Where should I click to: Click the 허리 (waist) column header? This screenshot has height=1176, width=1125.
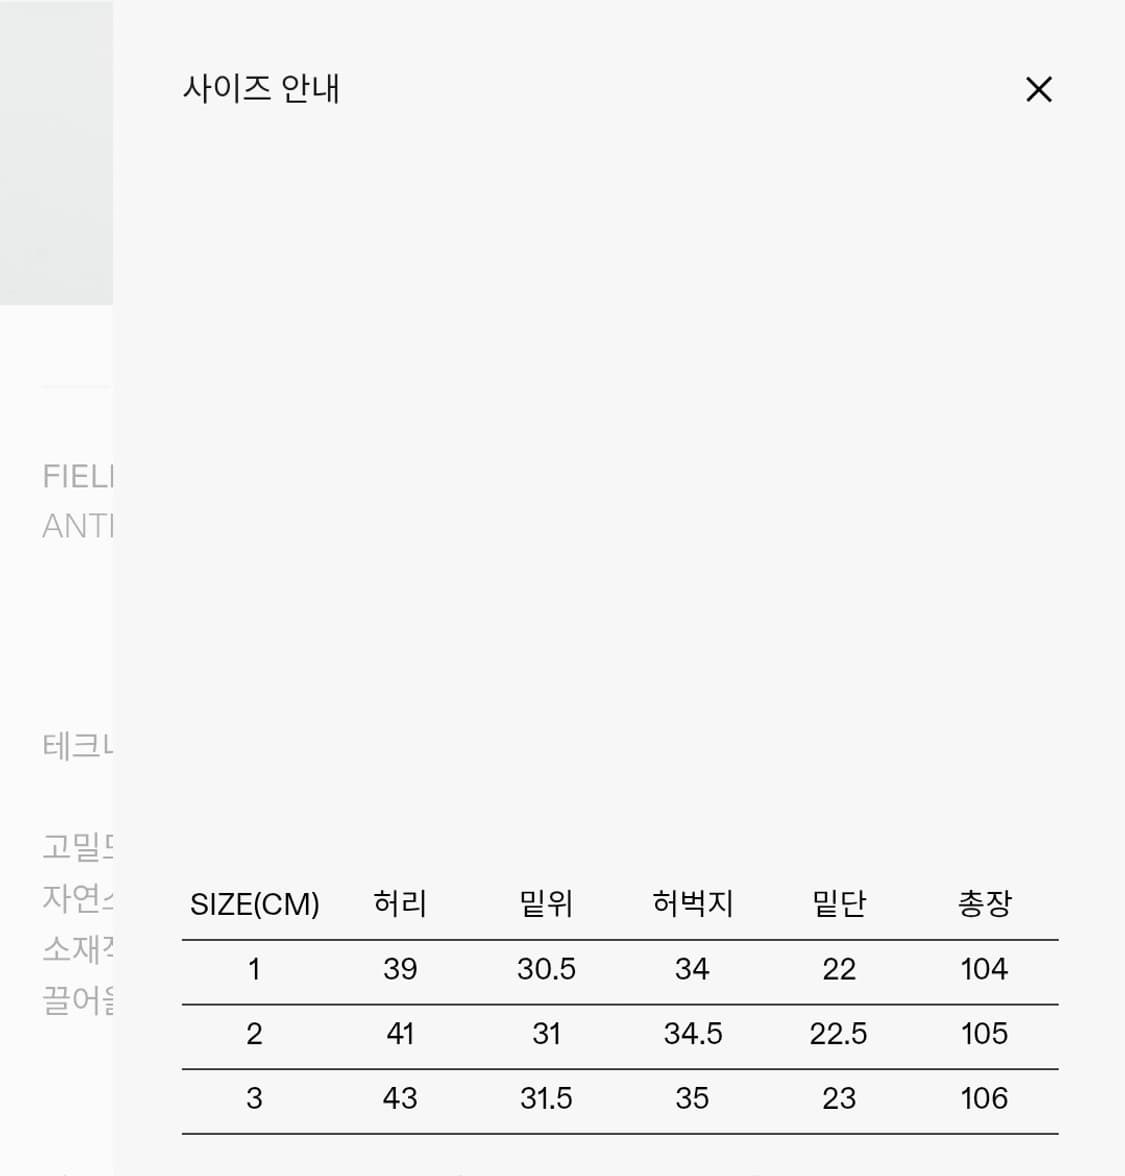point(400,903)
